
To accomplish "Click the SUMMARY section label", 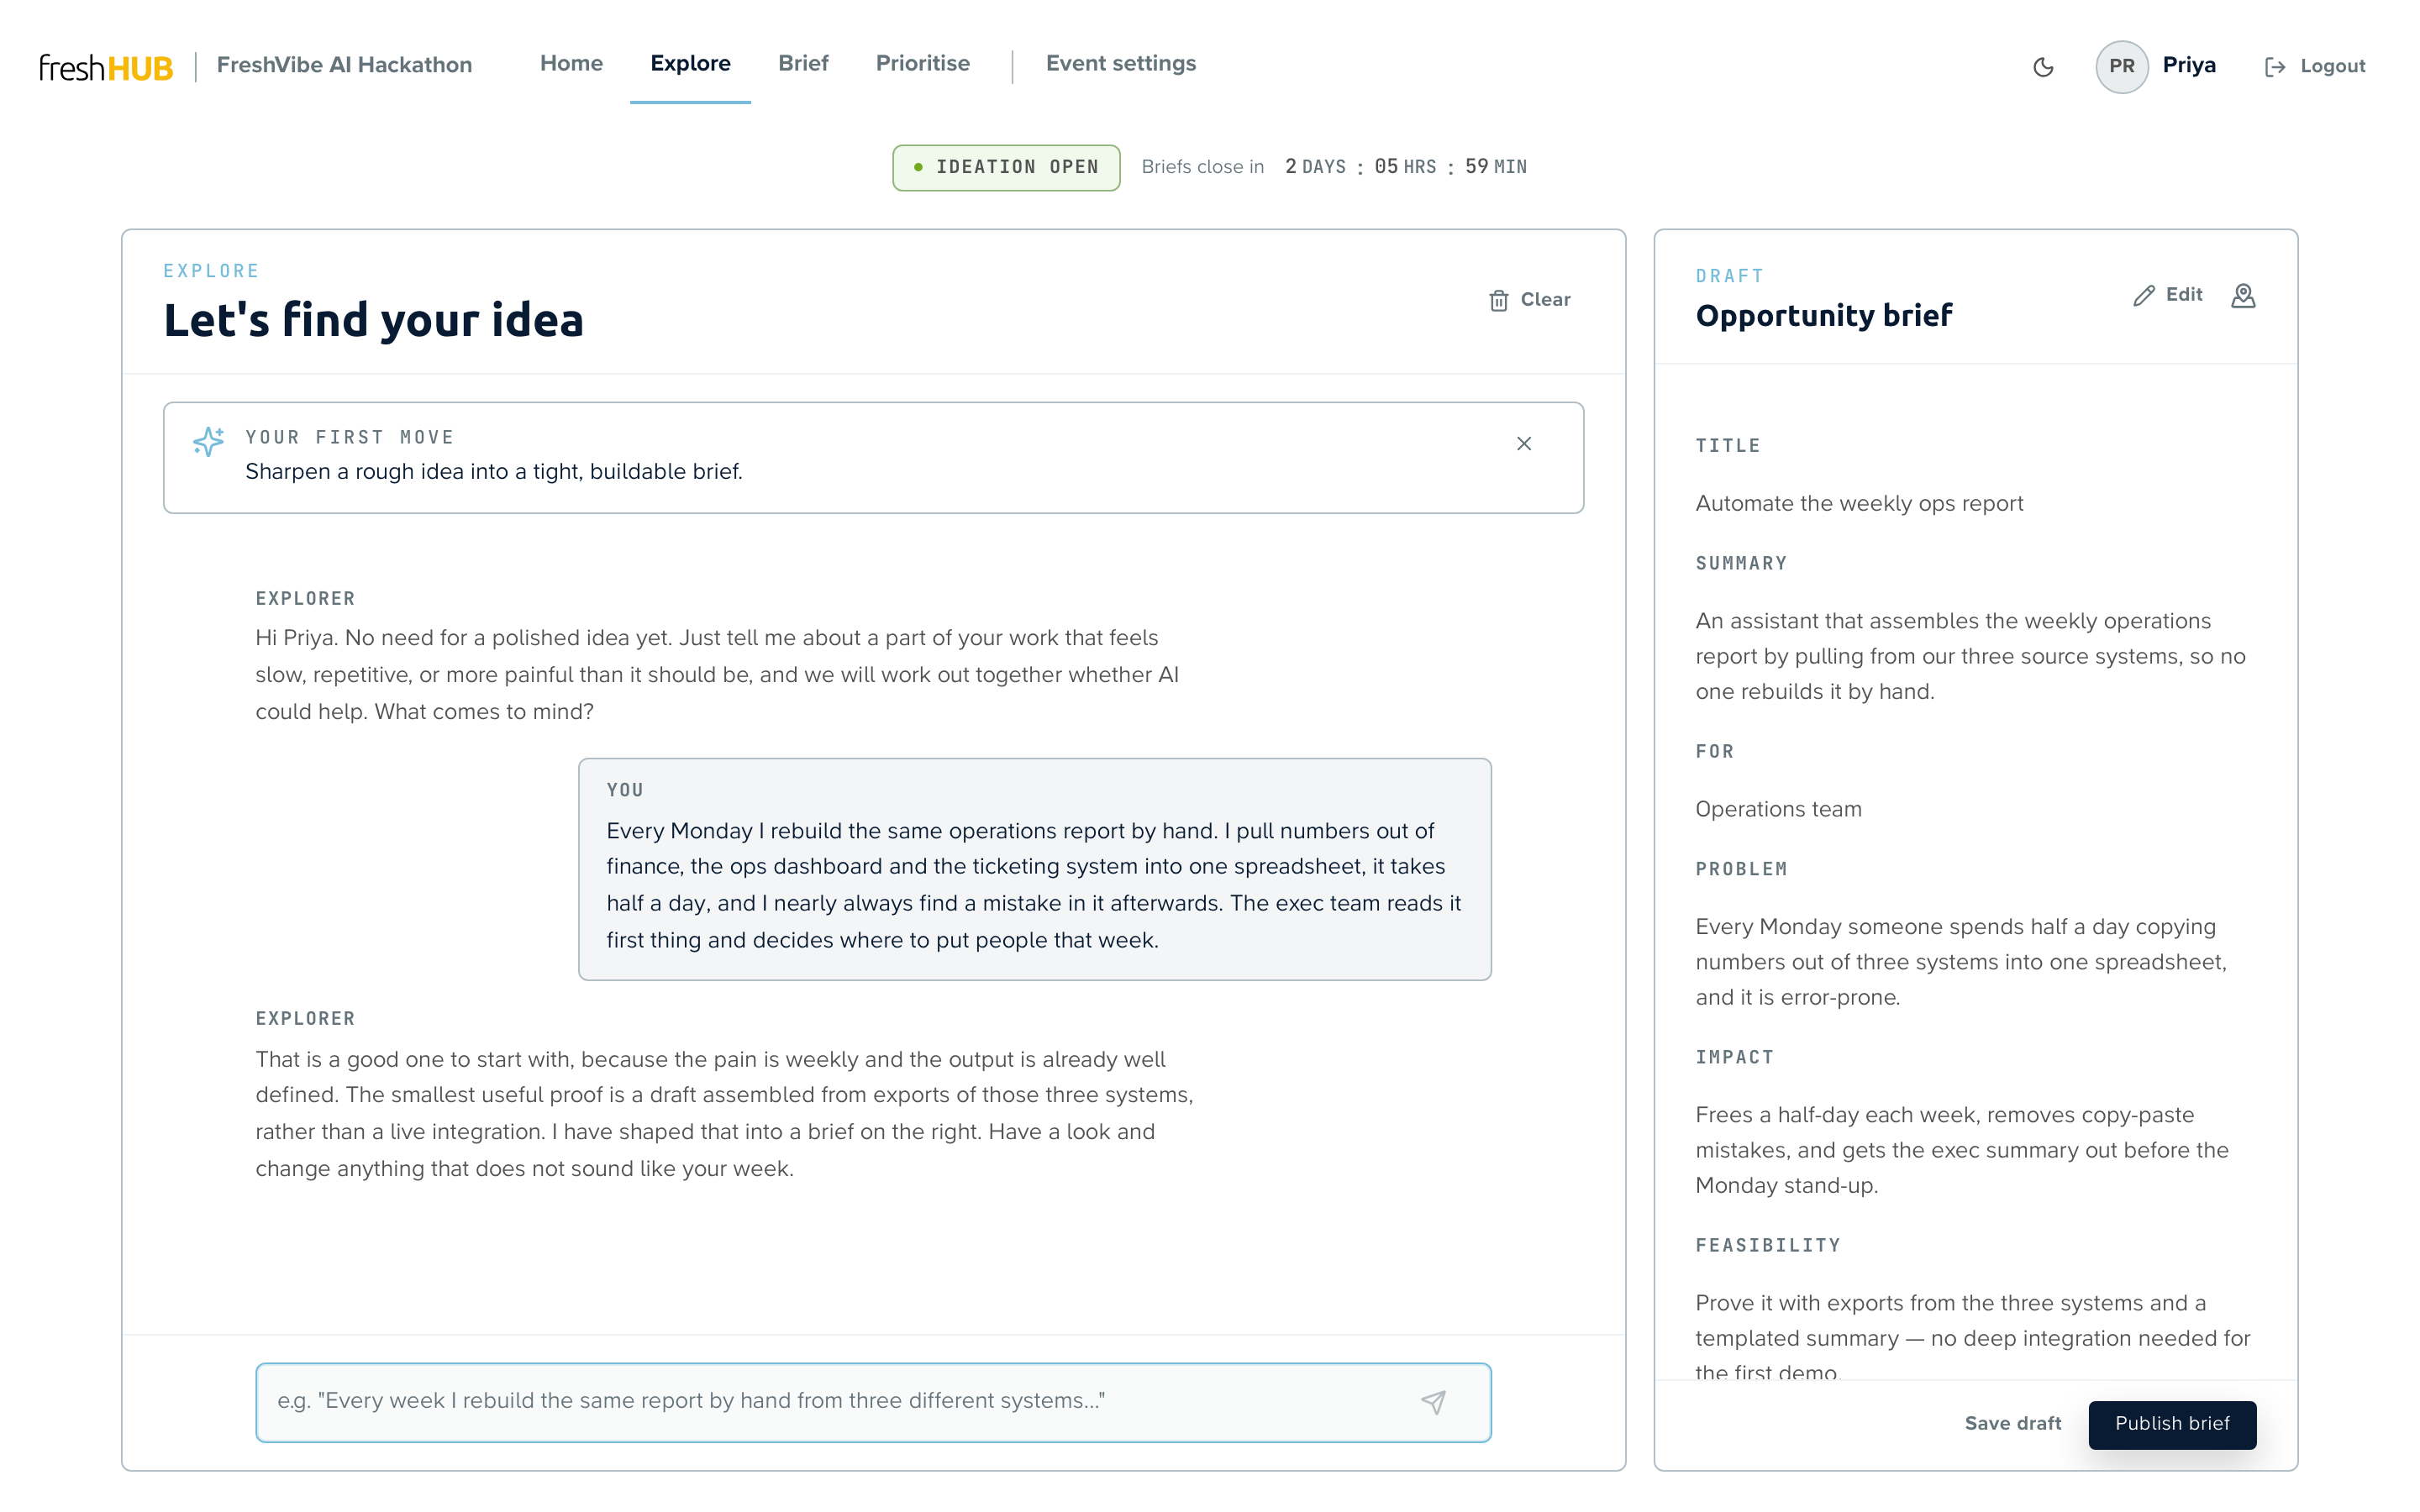I will 1741,563.
